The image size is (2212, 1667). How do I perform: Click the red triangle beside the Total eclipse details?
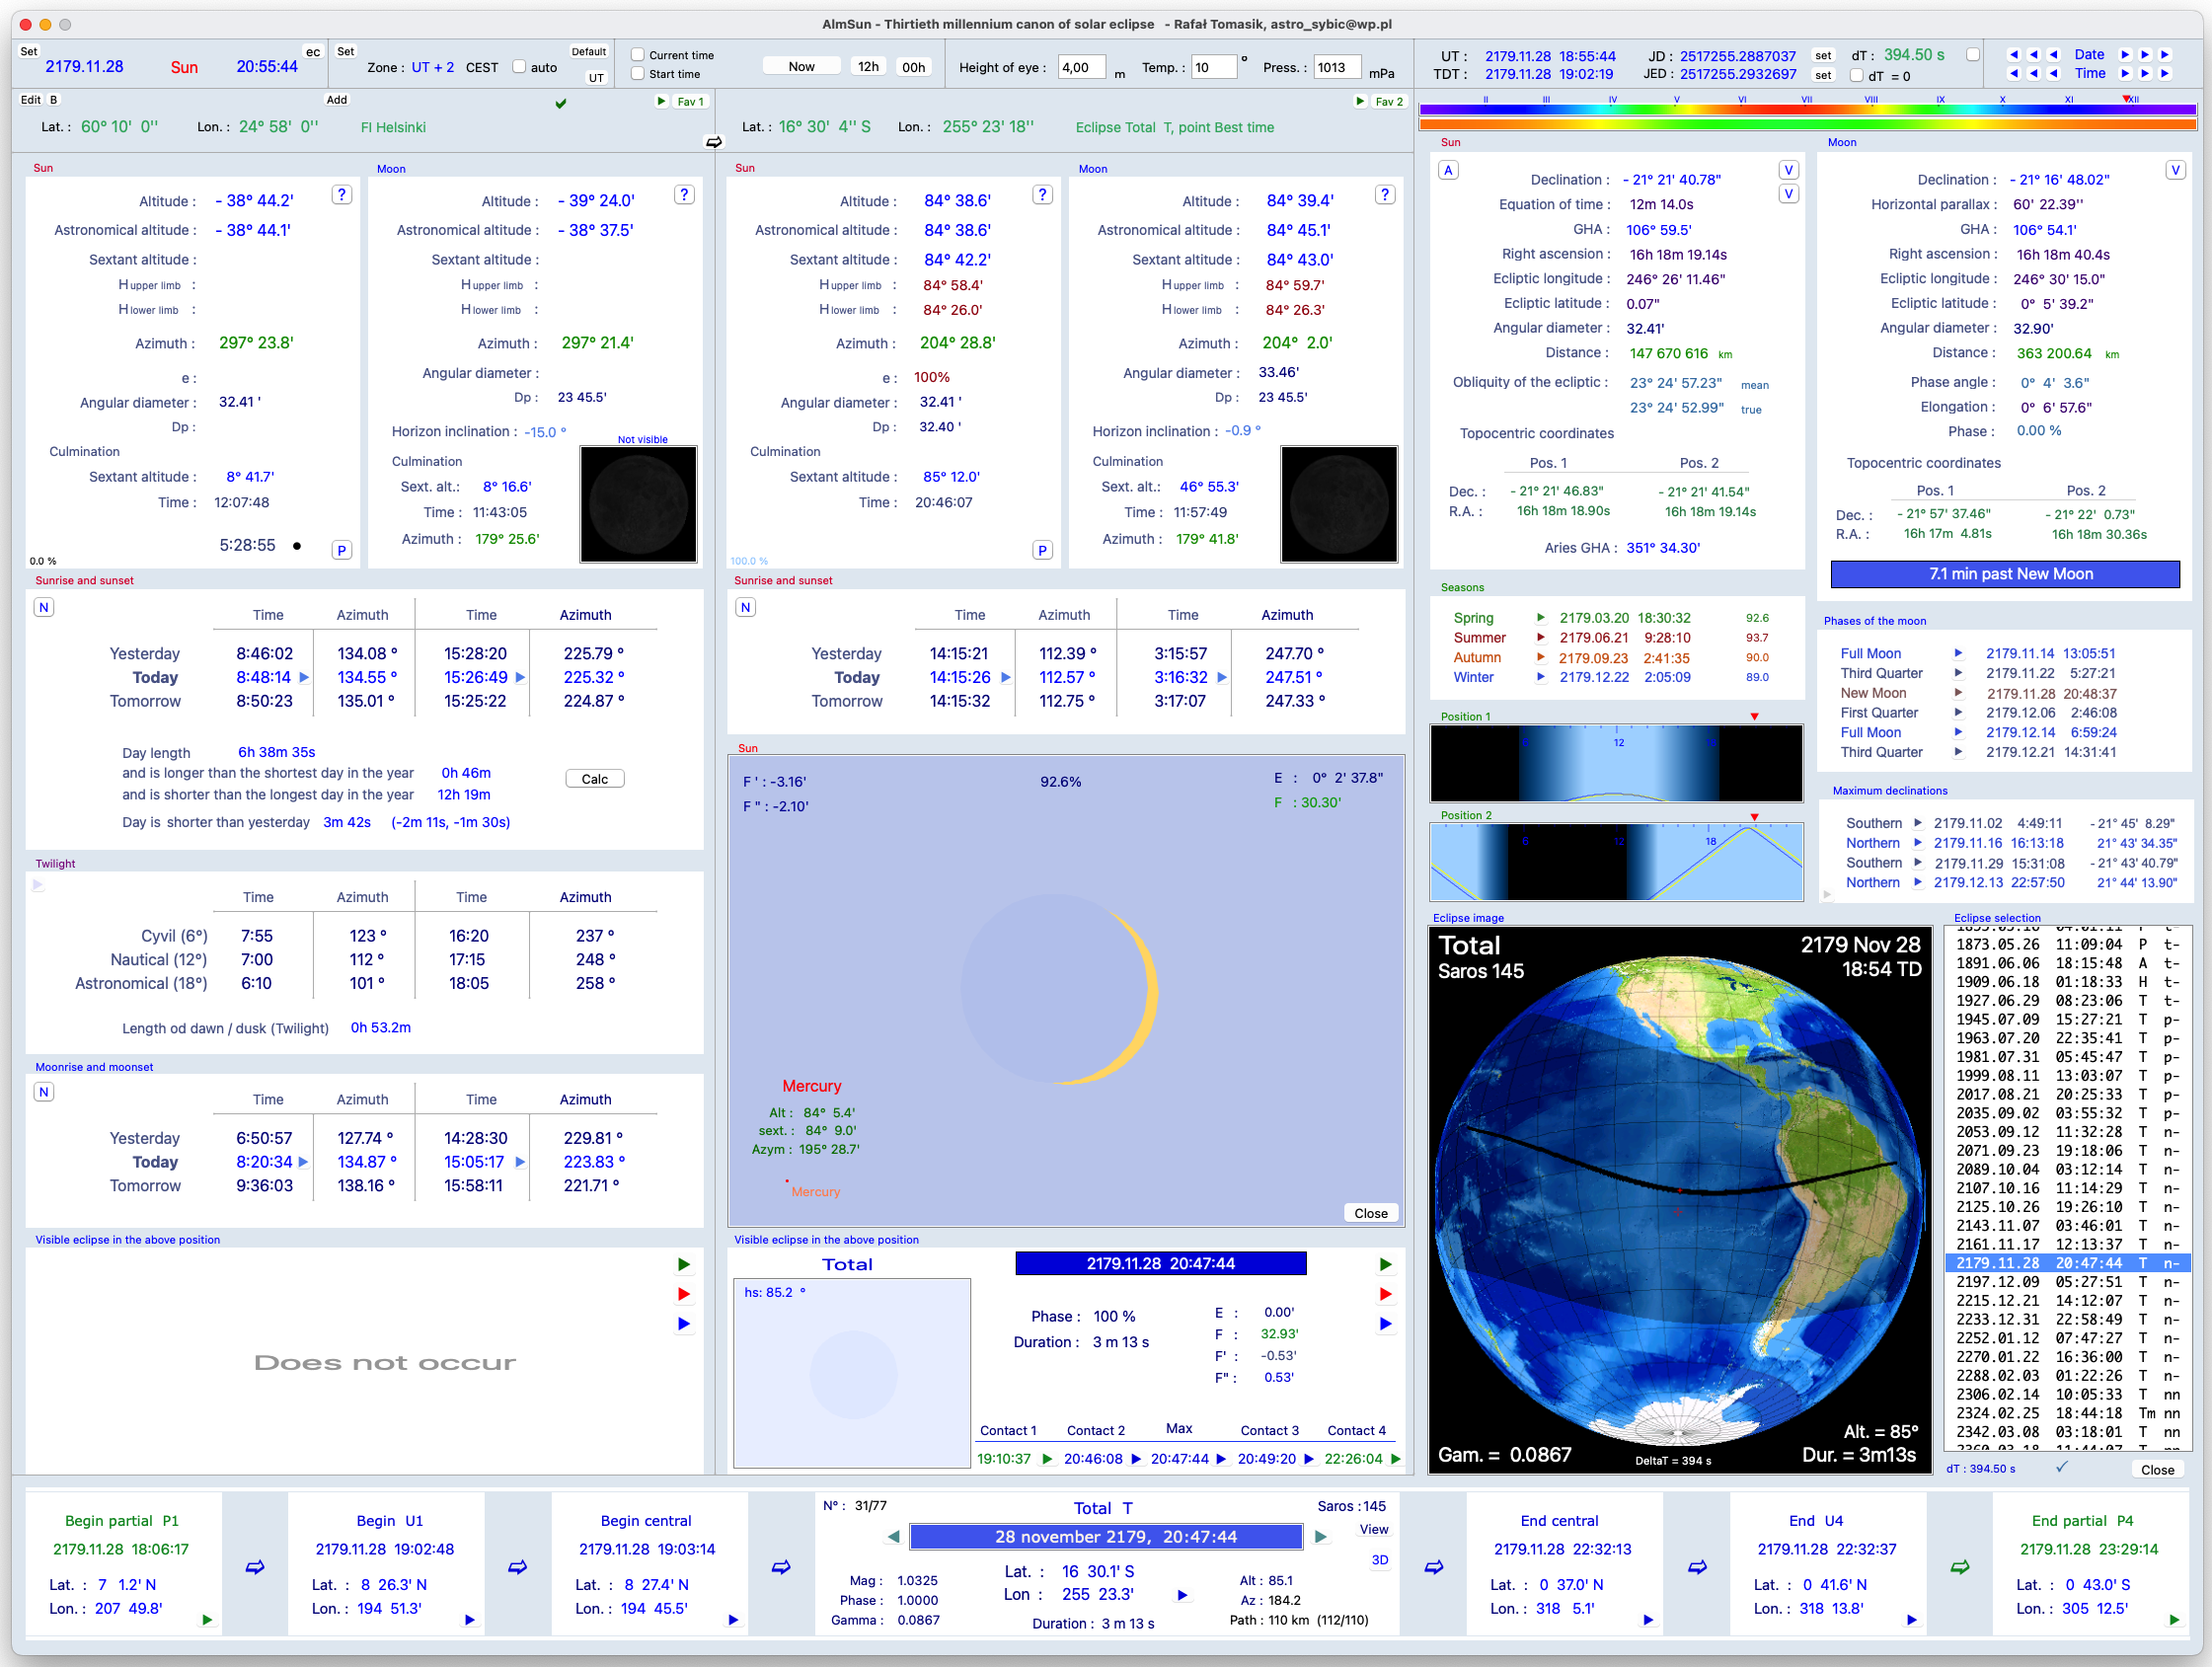1385,1294
